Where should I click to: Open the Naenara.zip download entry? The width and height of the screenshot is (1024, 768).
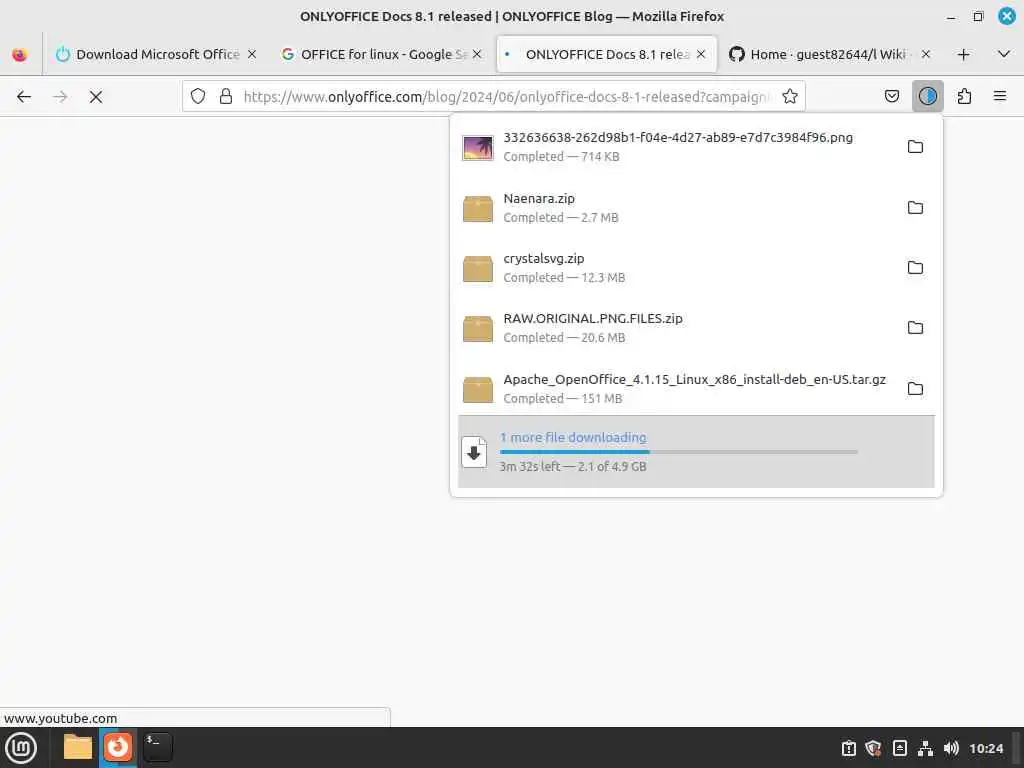[x=677, y=208]
